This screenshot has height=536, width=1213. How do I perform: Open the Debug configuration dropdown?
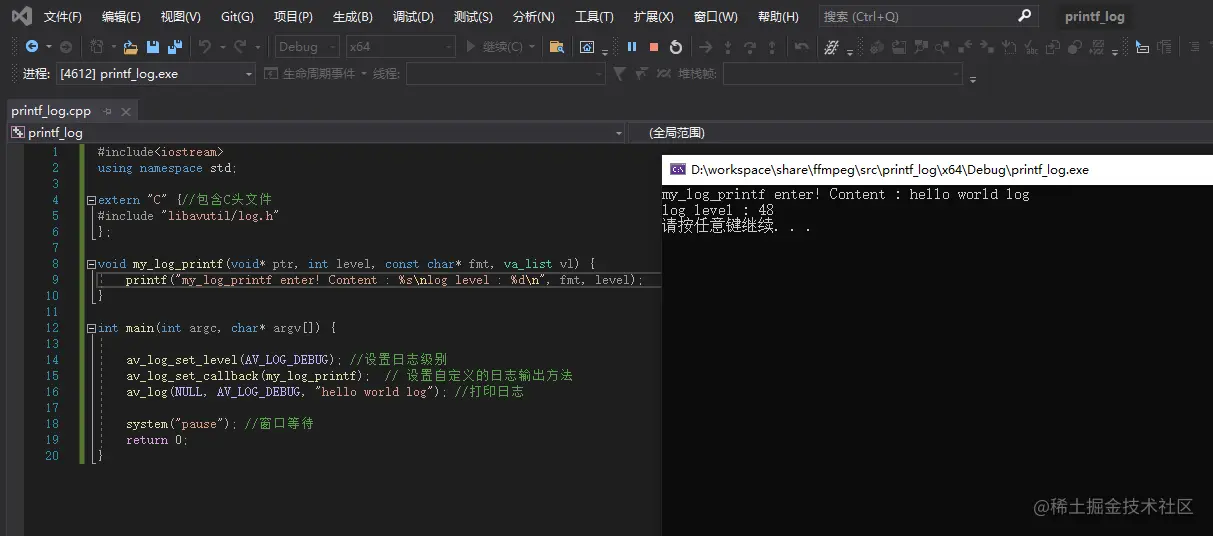point(306,47)
